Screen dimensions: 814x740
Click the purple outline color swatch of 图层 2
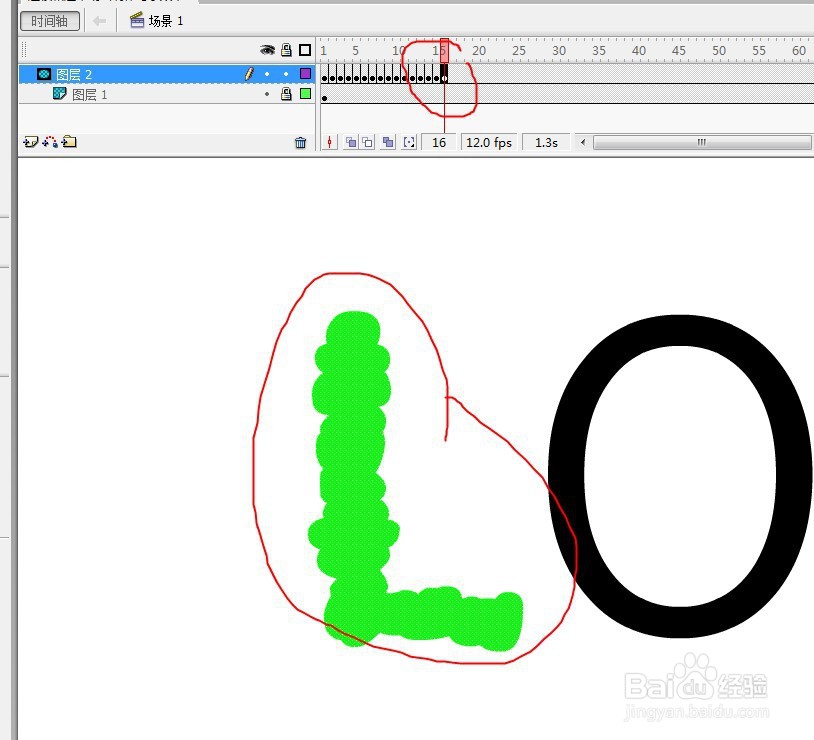click(306, 73)
